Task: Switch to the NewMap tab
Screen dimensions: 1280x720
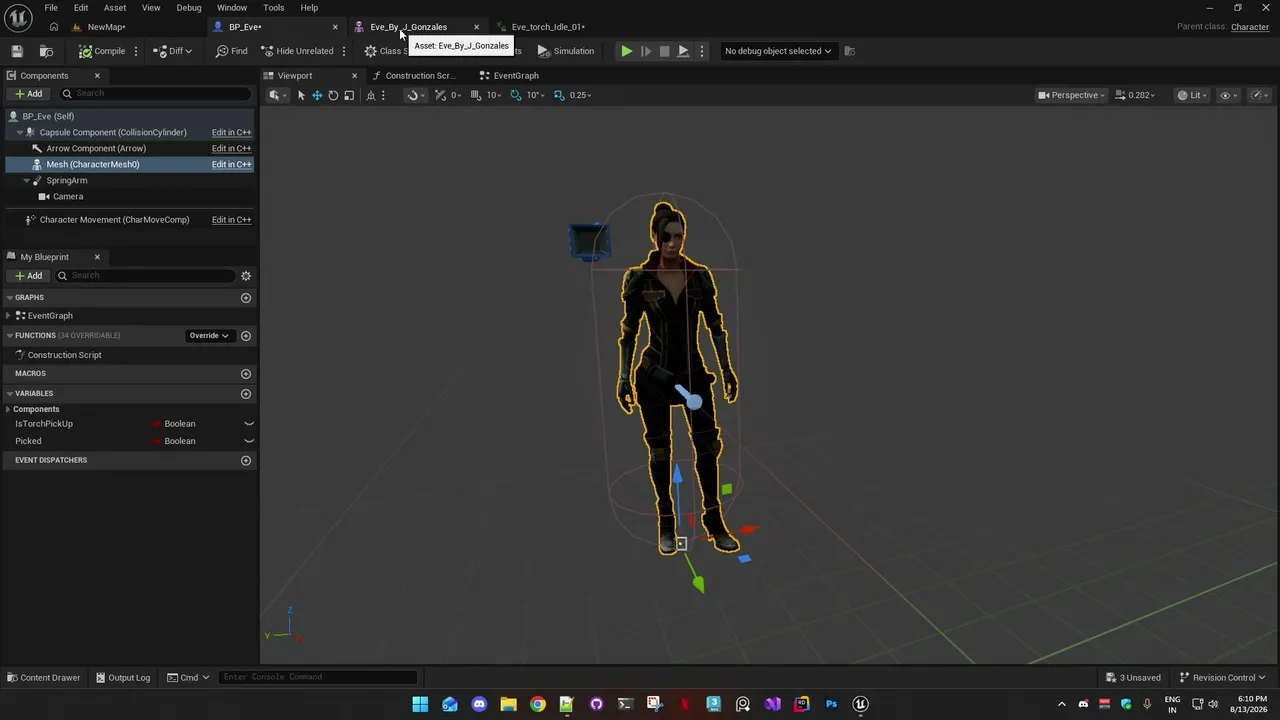Action: (x=106, y=27)
